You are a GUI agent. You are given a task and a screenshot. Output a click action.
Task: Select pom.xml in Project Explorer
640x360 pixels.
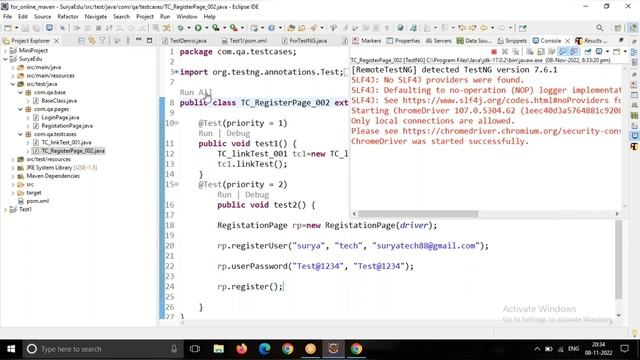pos(38,201)
